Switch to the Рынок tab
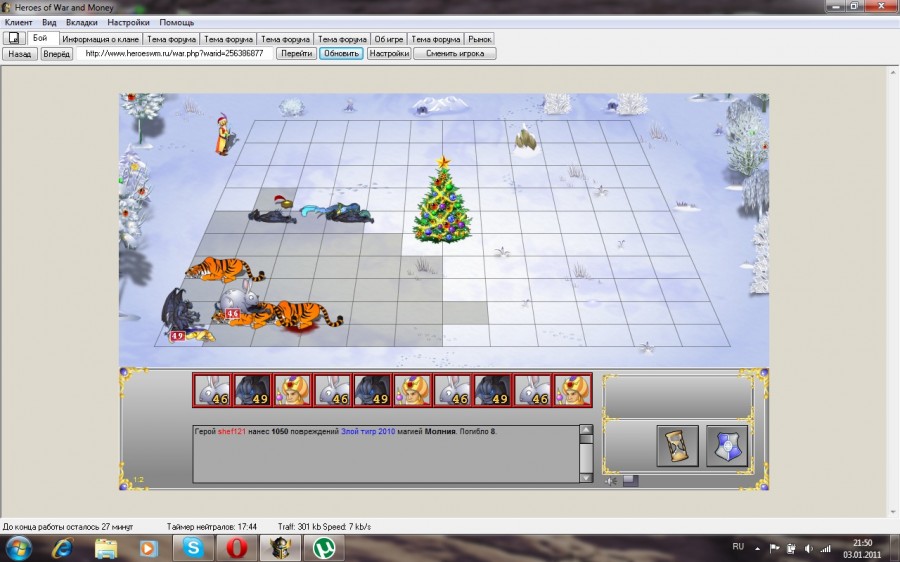900x562 pixels. [479, 39]
